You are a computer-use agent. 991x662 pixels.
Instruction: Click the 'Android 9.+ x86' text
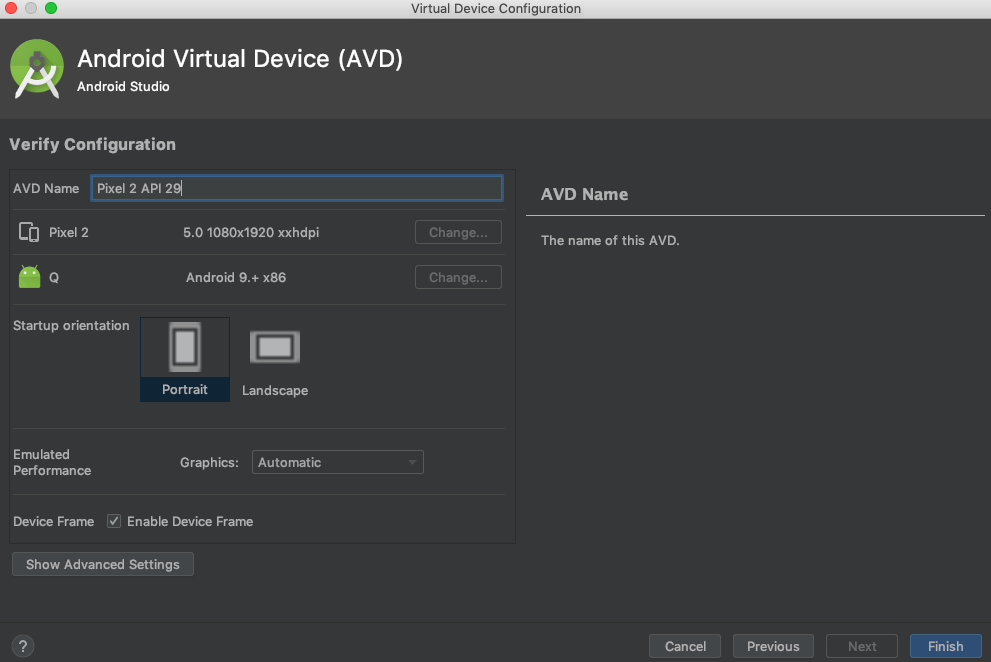(x=236, y=278)
